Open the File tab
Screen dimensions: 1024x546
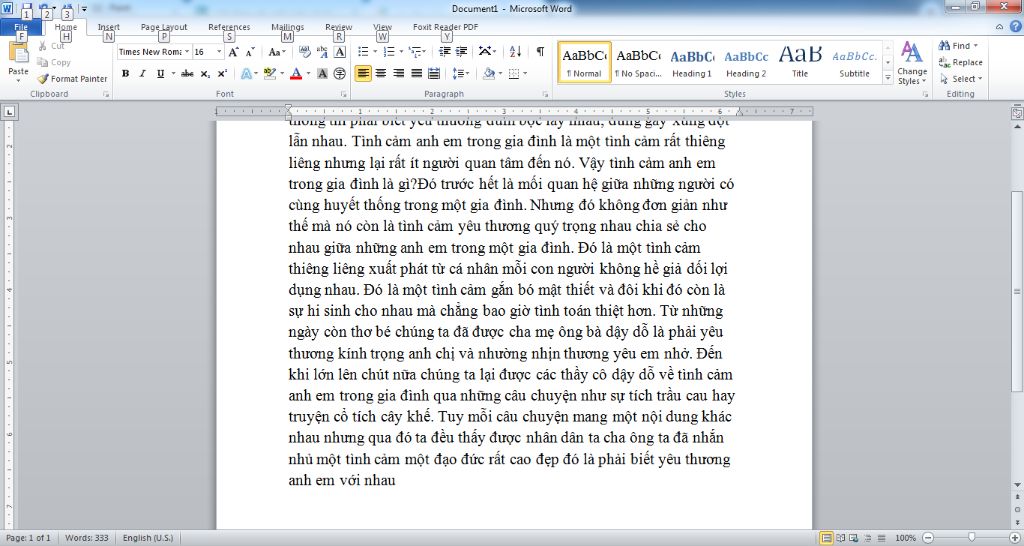click(x=21, y=27)
